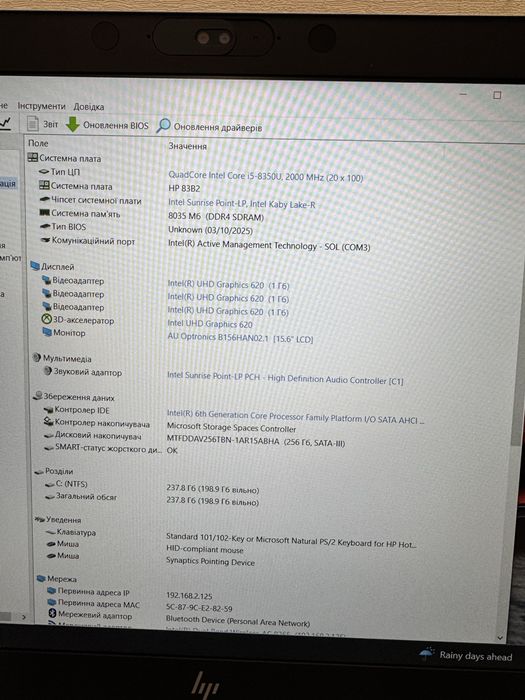Viewport: 525px width, 700px height.
Task: Open Intel(R) 6th Generation Core SATA AHCI link
Action: [295, 417]
